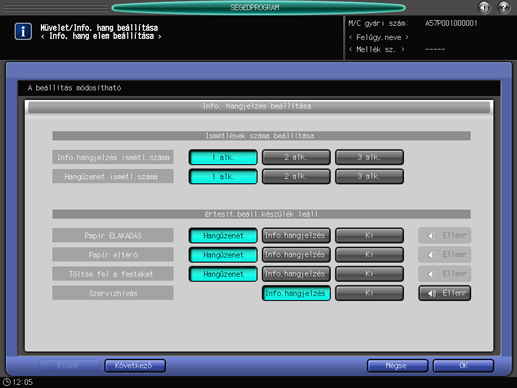Click Ellenr button for Papír eltérő

pos(445,255)
